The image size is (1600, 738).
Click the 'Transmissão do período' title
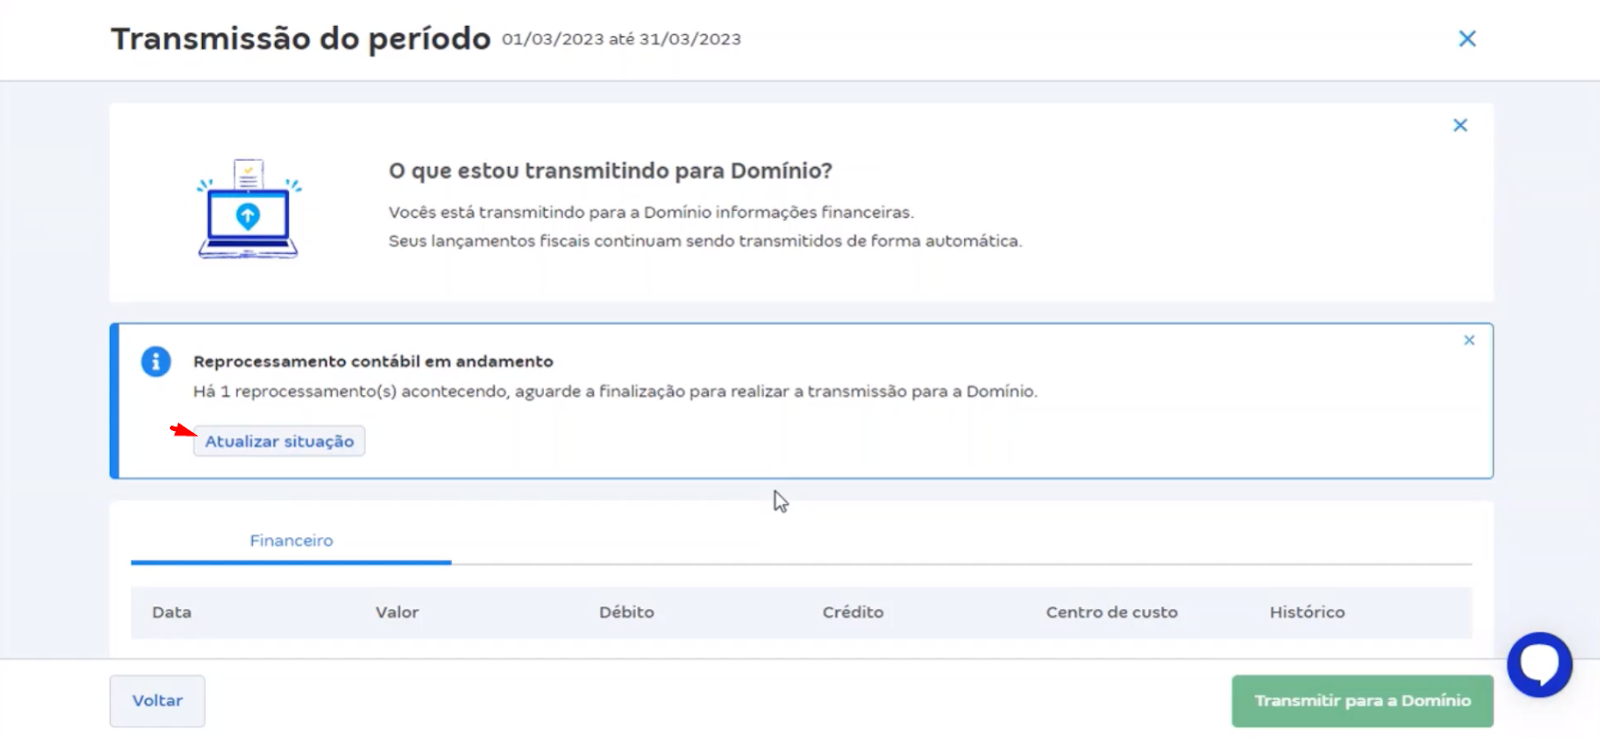pyautogui.click(x=300, y=38)
